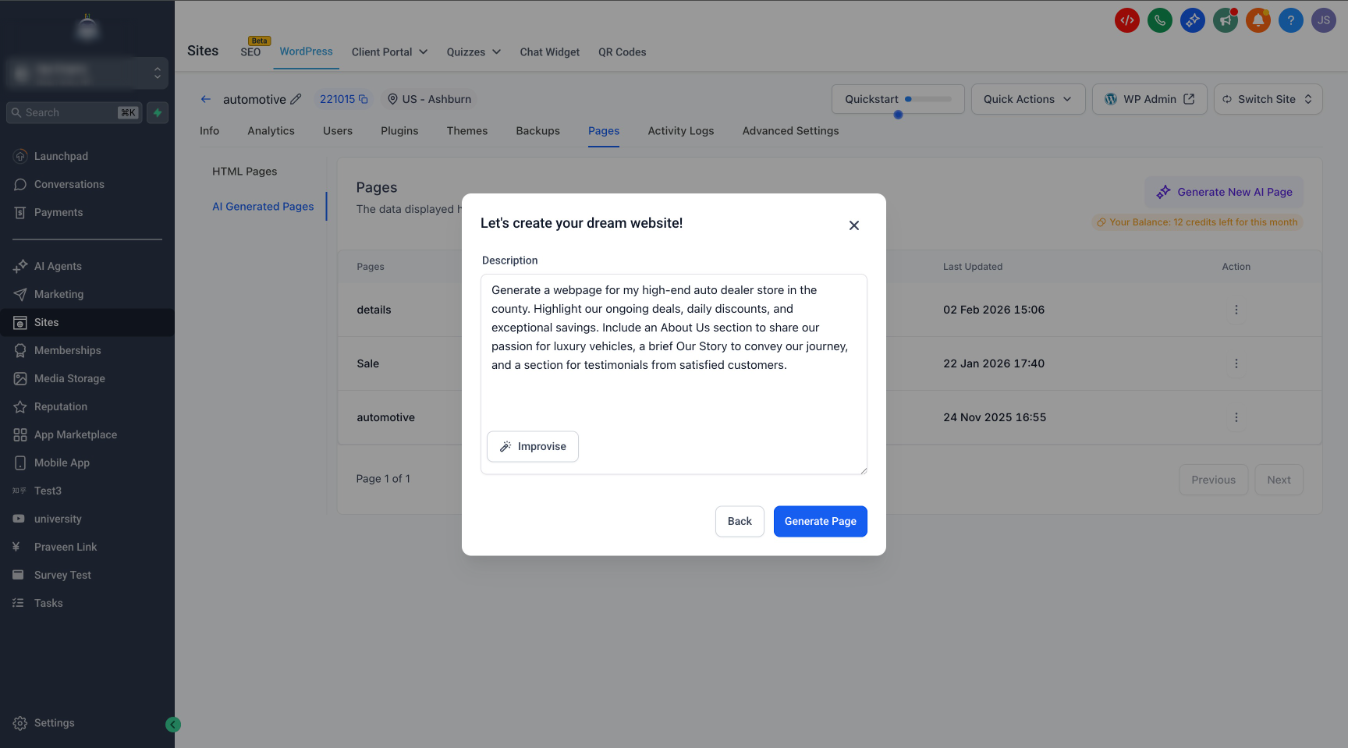This screenshot has width=1348, height=748.
Task: Open the green phone dialer icon
Action: click(1160, 20)
